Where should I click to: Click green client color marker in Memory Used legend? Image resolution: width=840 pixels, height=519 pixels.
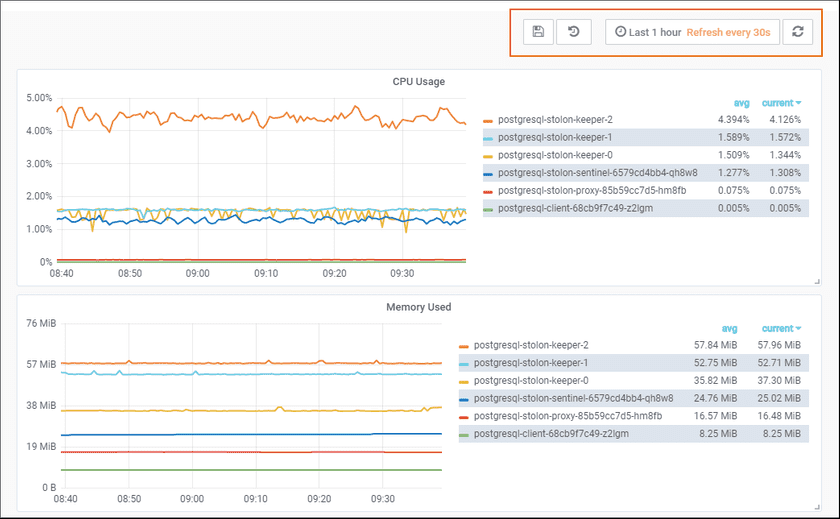[x=464, y=434]
